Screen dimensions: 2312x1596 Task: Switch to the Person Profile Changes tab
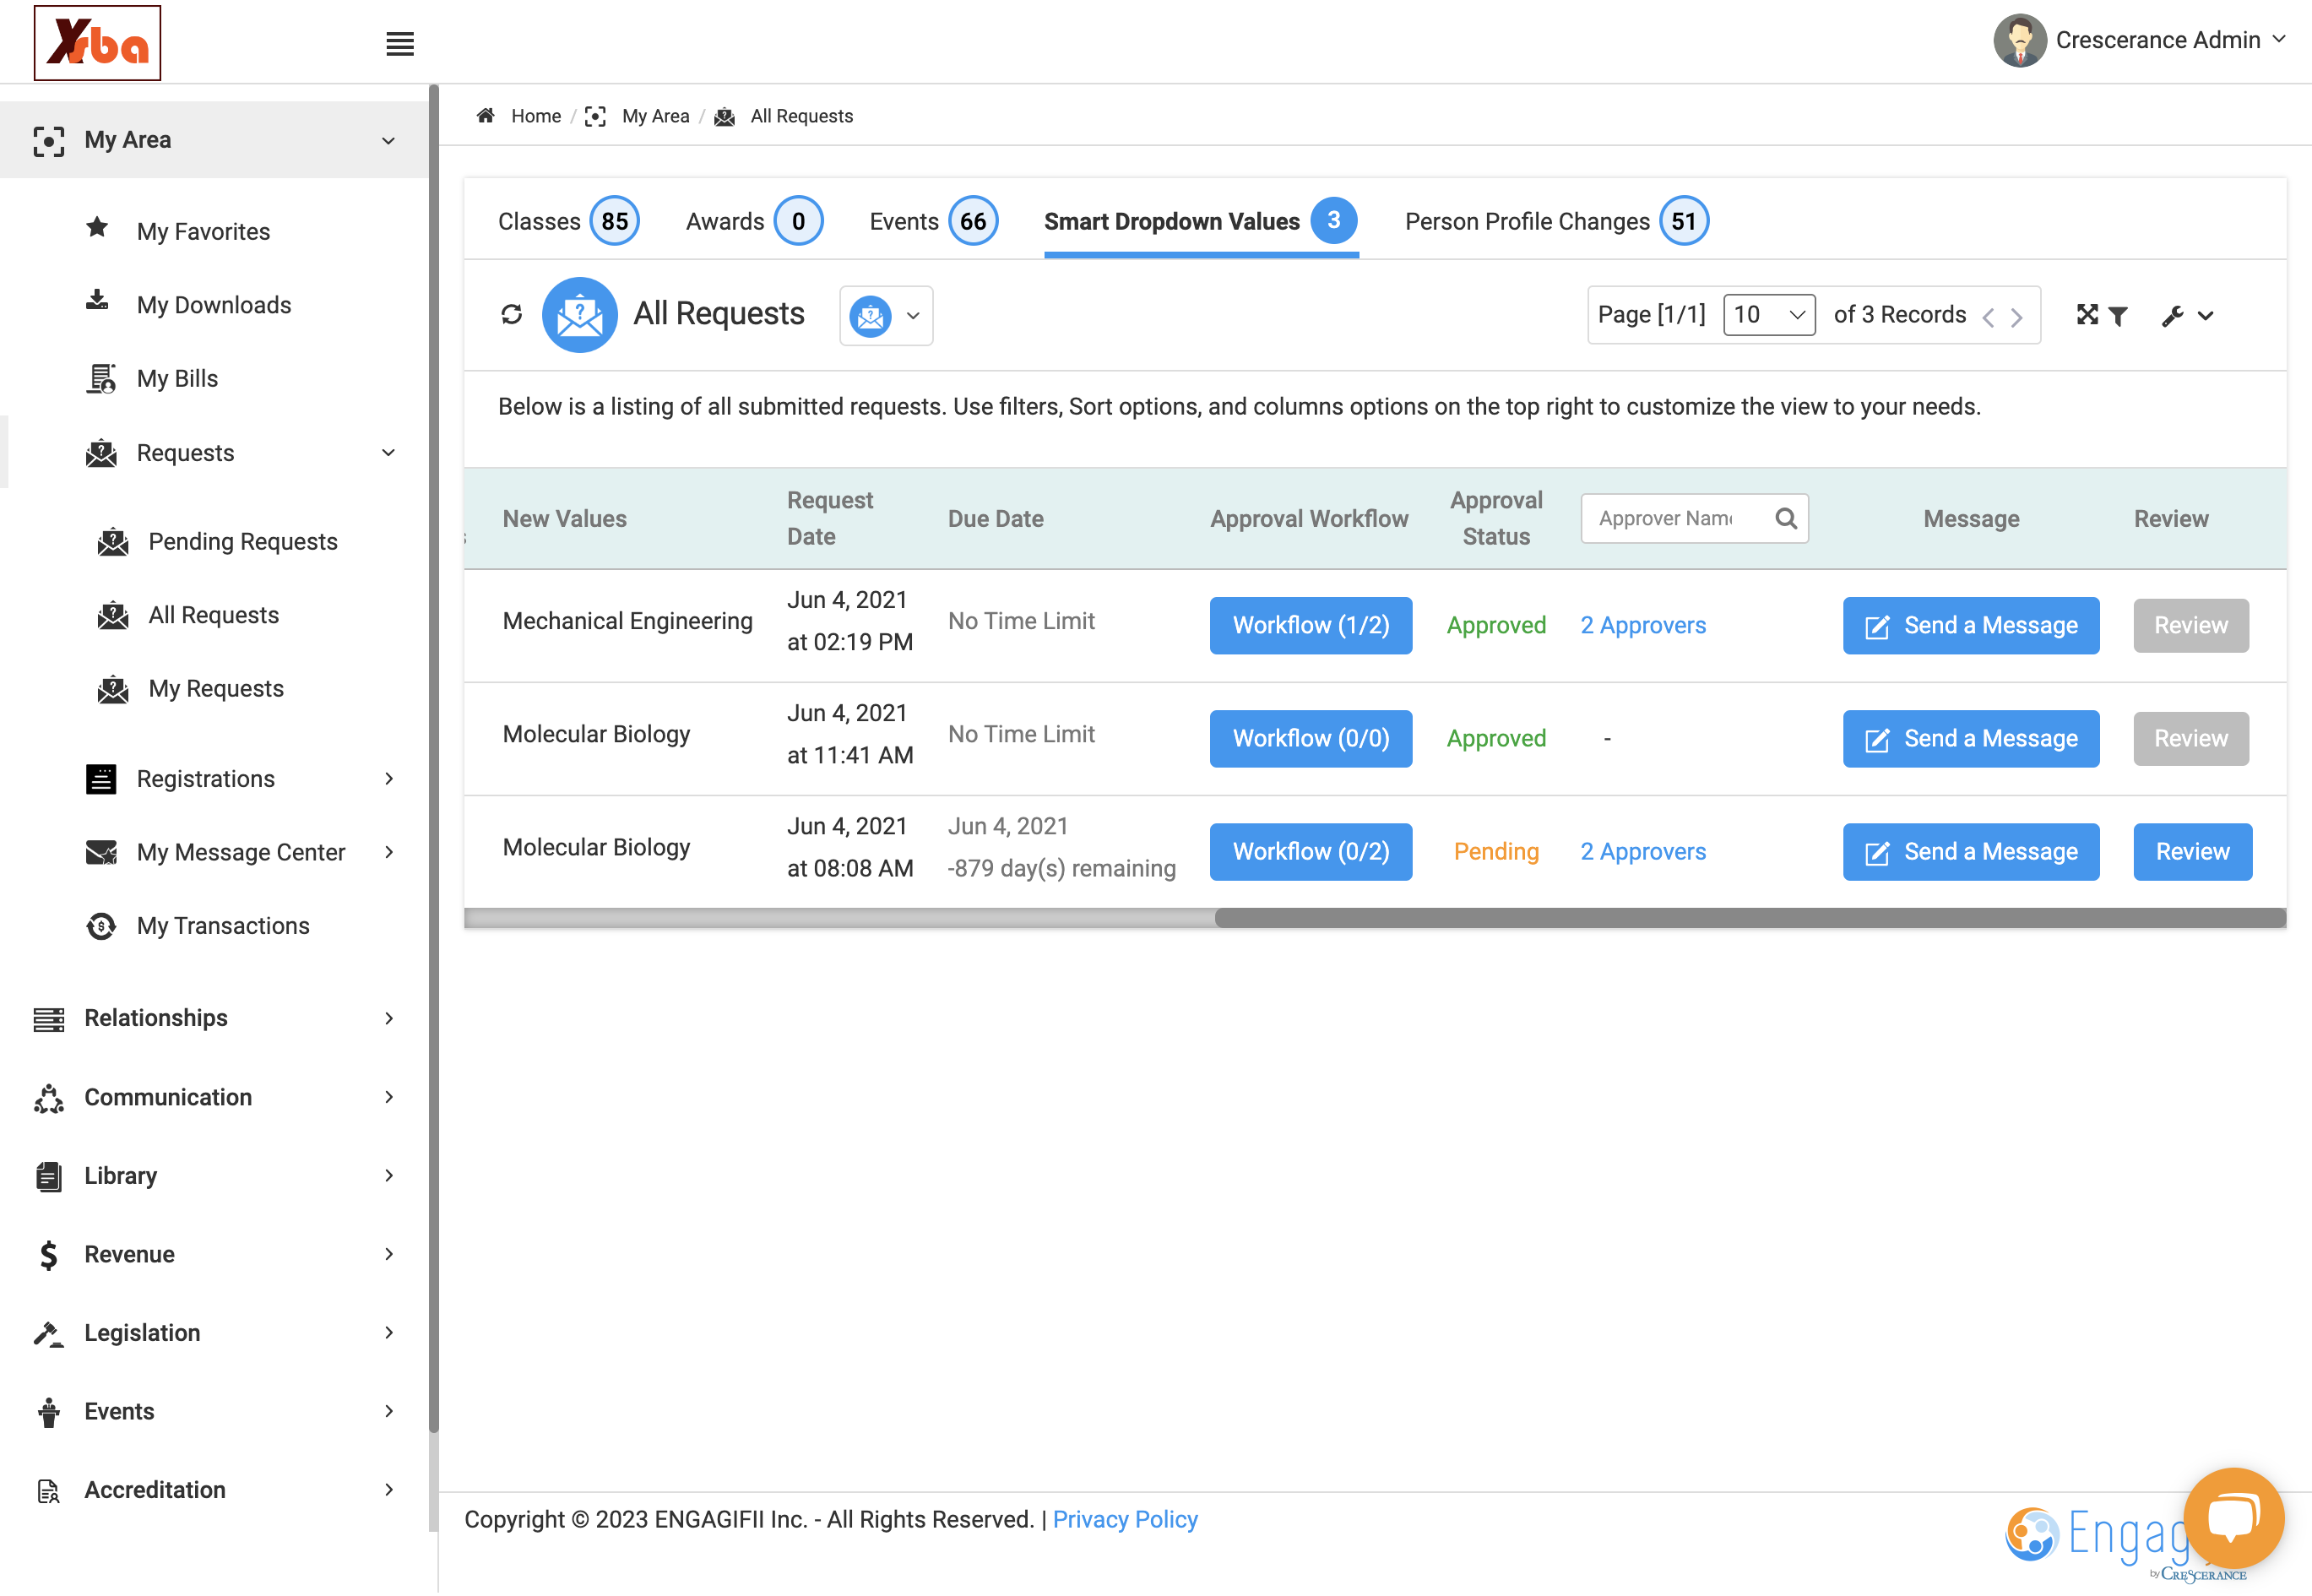pos(1556,221)
